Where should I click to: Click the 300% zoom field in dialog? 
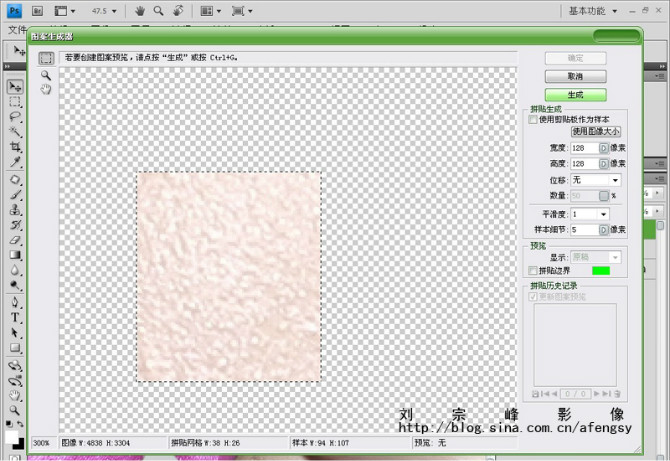click(x=43, y=443)
